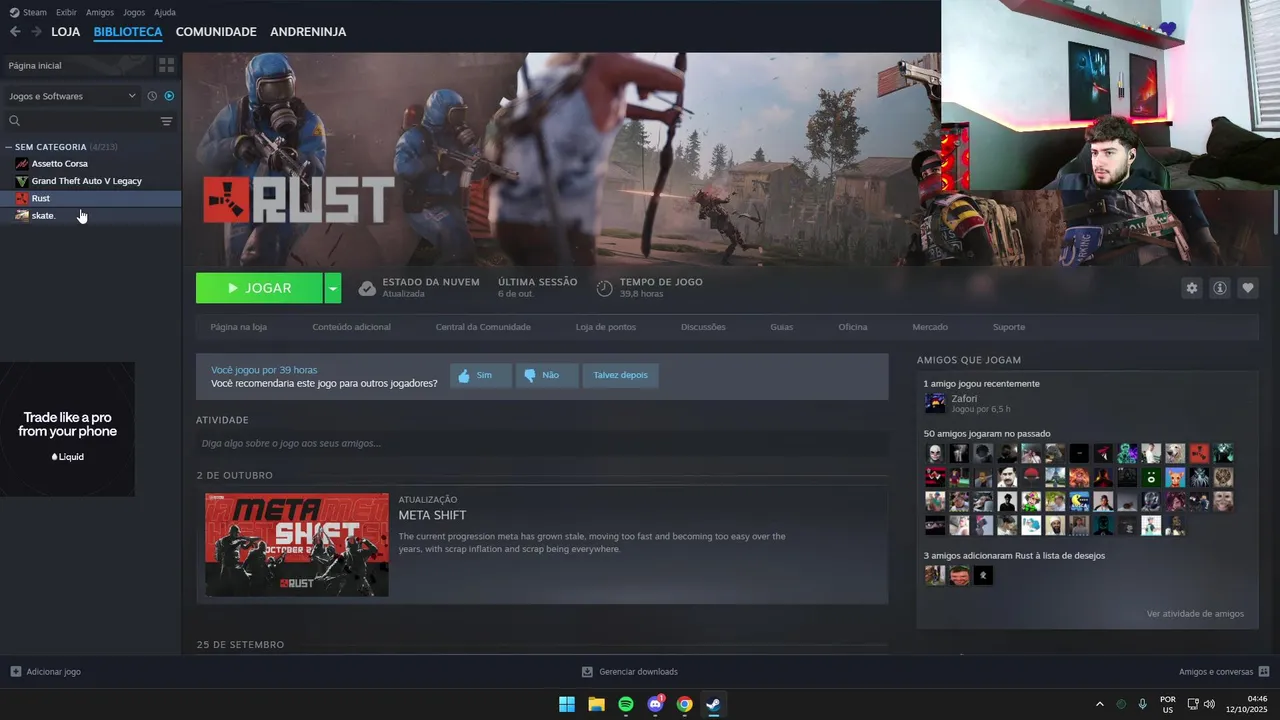Open the Suporte link

coord(1009,327)
